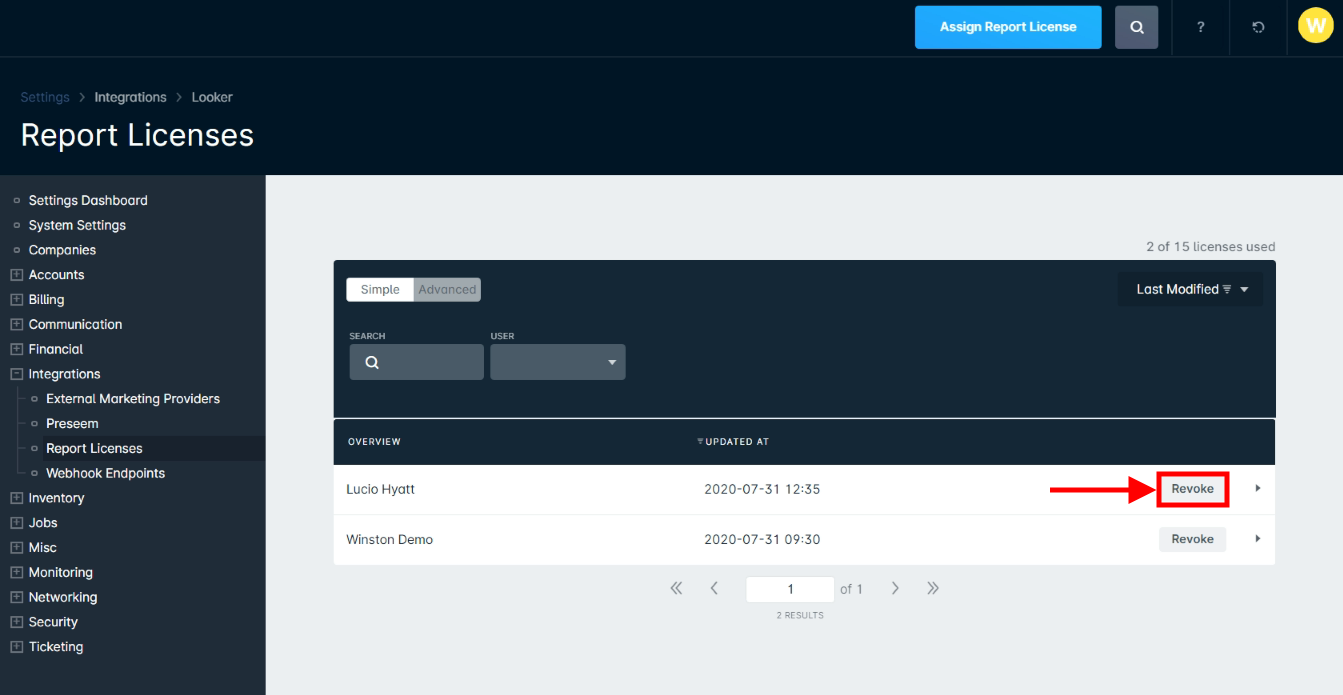Screen dimensions: 1343x695
Task: Expand the Misc tree node
Action: click(16, 548)
